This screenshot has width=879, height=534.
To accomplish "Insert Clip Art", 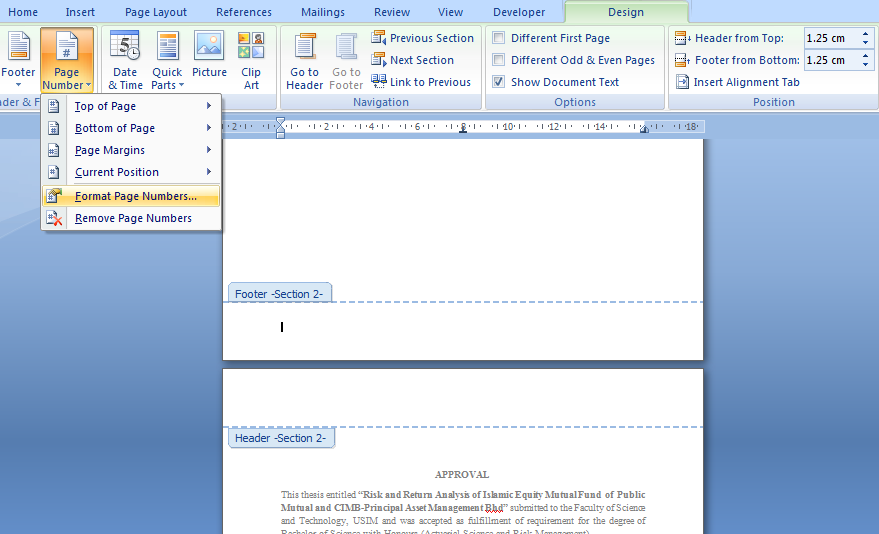I will (x=251, y=60).
